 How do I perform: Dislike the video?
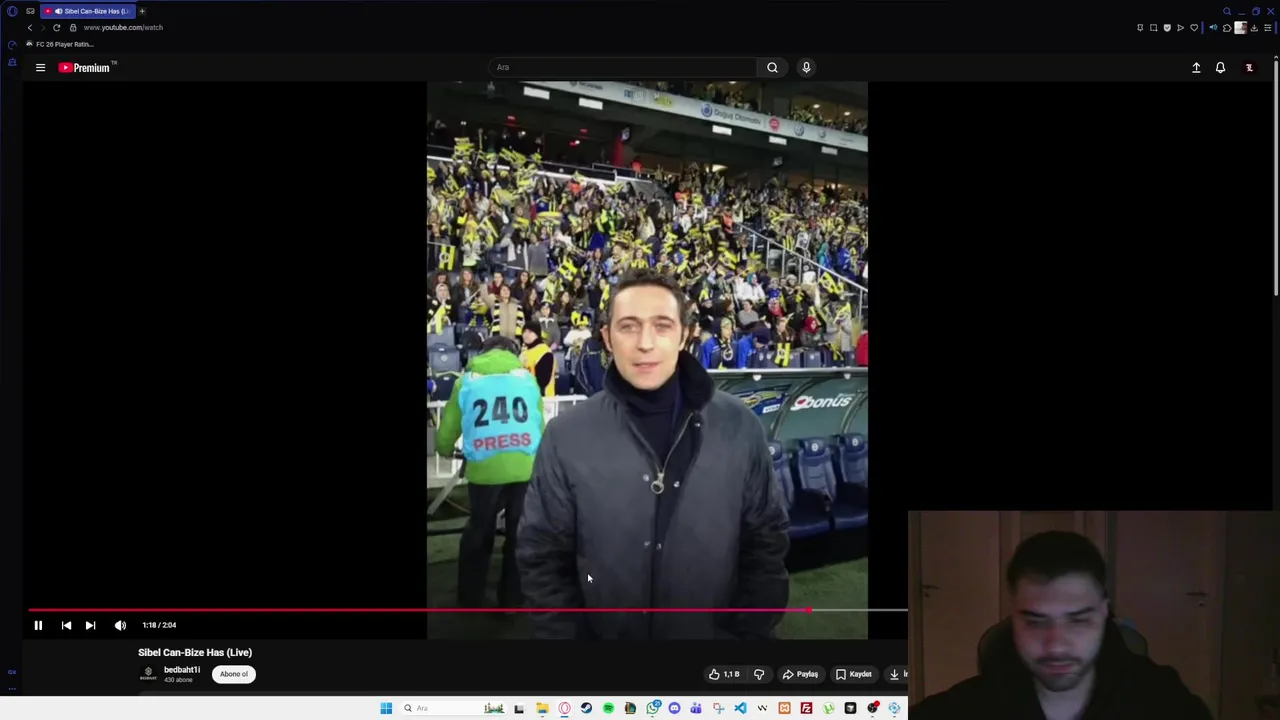pos(759,674)
